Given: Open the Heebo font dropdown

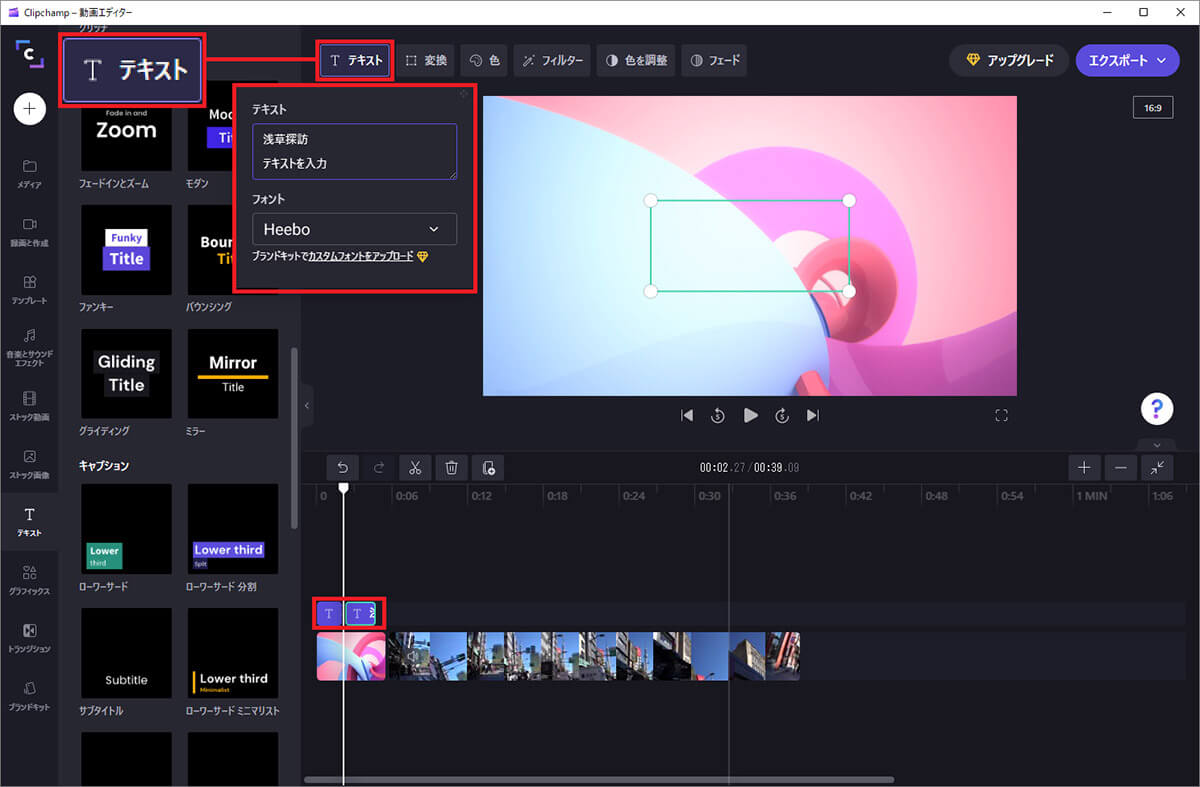Looking at the screenshot, I should click(x=354, y=229).
